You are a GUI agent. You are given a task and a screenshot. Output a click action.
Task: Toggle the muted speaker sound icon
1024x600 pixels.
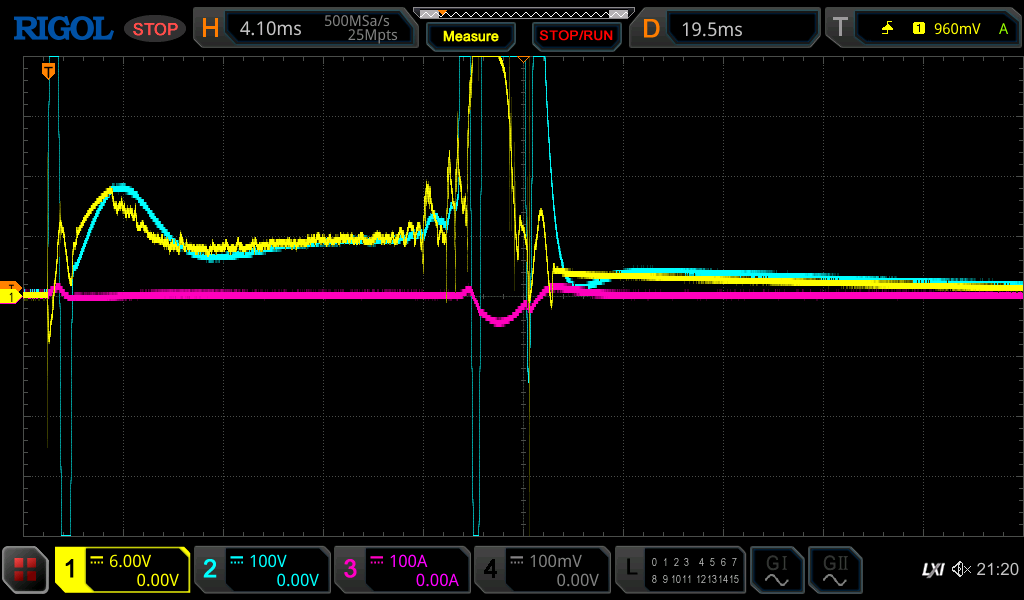(x=962, y=570)
